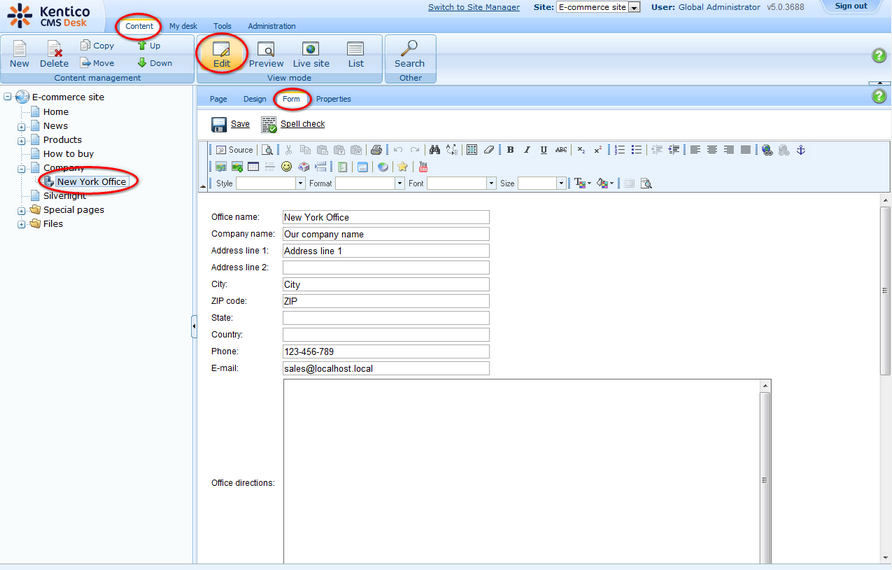This screenshot has height=570, width=892.
Task: Open the Administration tab
Action: pyautogui.click(x=271, y=26)
